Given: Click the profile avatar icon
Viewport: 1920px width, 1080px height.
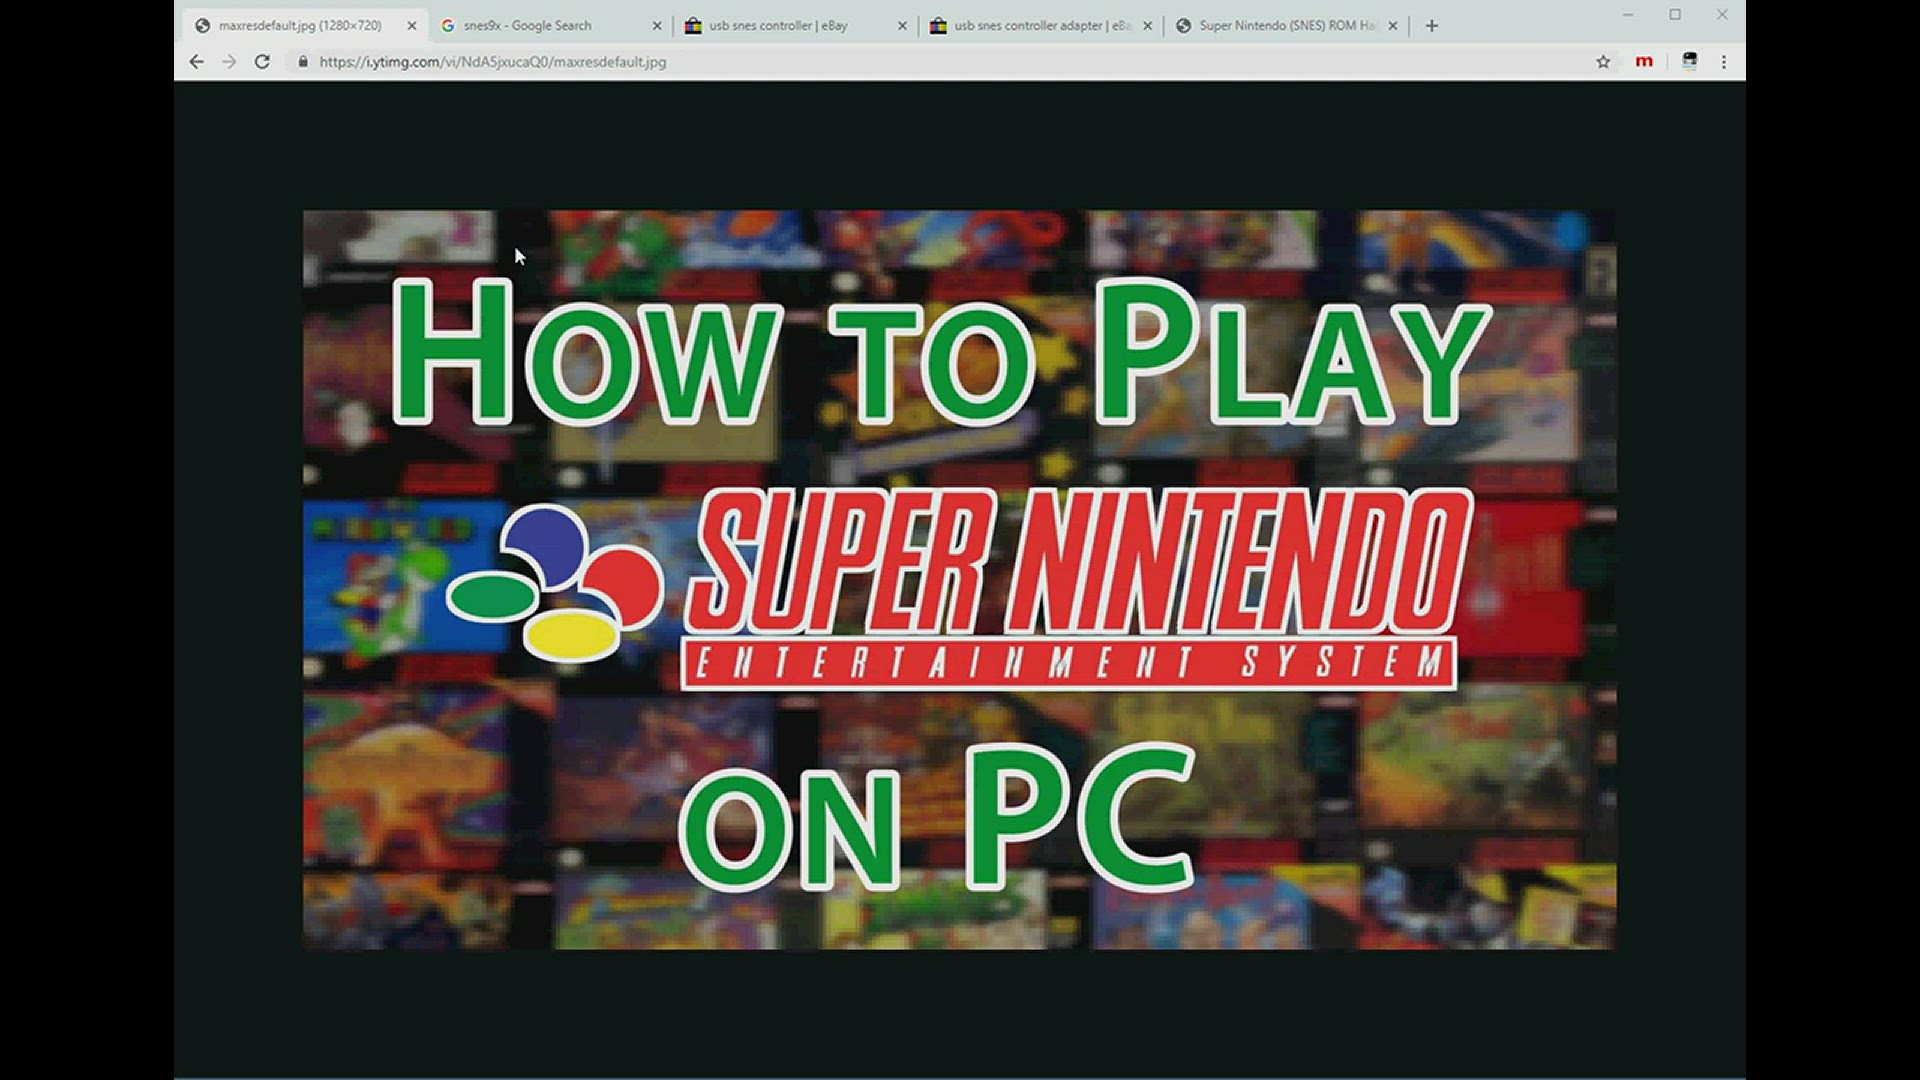Looking at the screenshot, I should [1689, 62].
